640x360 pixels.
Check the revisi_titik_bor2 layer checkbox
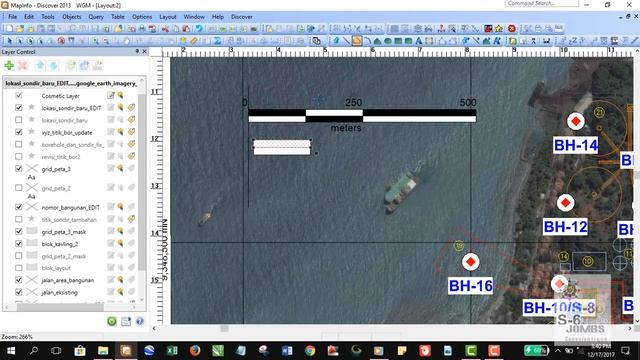tap(18, 156)
